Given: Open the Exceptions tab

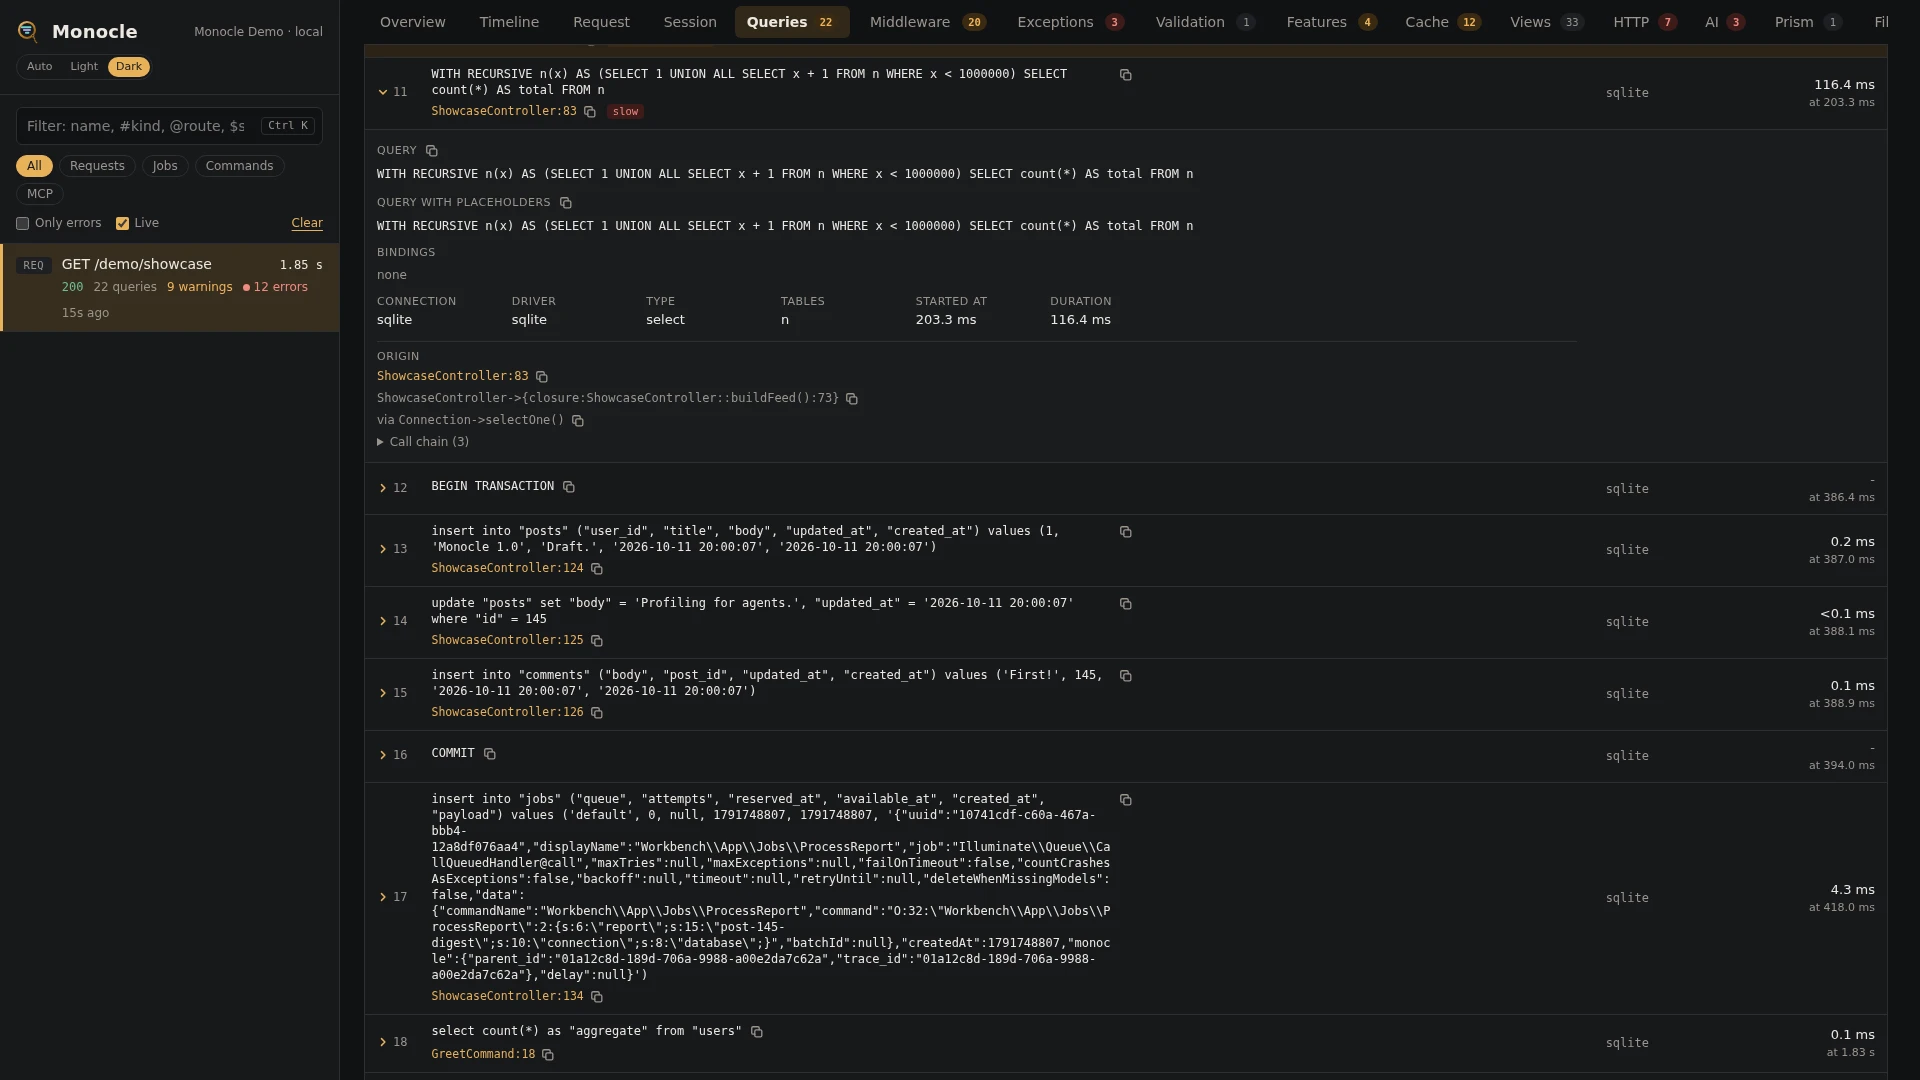Looking at the screenshot, I should [1070, 22].
